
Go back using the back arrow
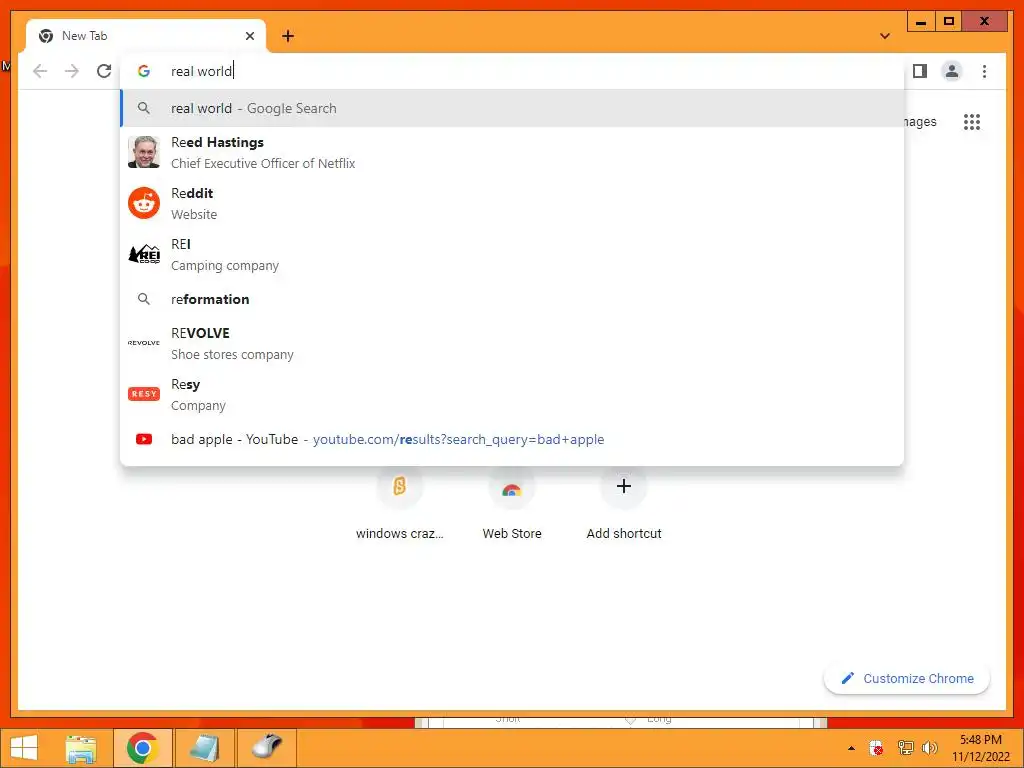point(40,71)
